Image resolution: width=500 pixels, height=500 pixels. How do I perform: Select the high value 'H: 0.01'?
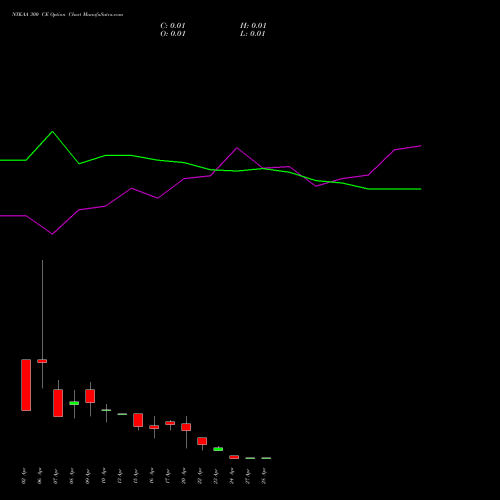coord(253,26)
